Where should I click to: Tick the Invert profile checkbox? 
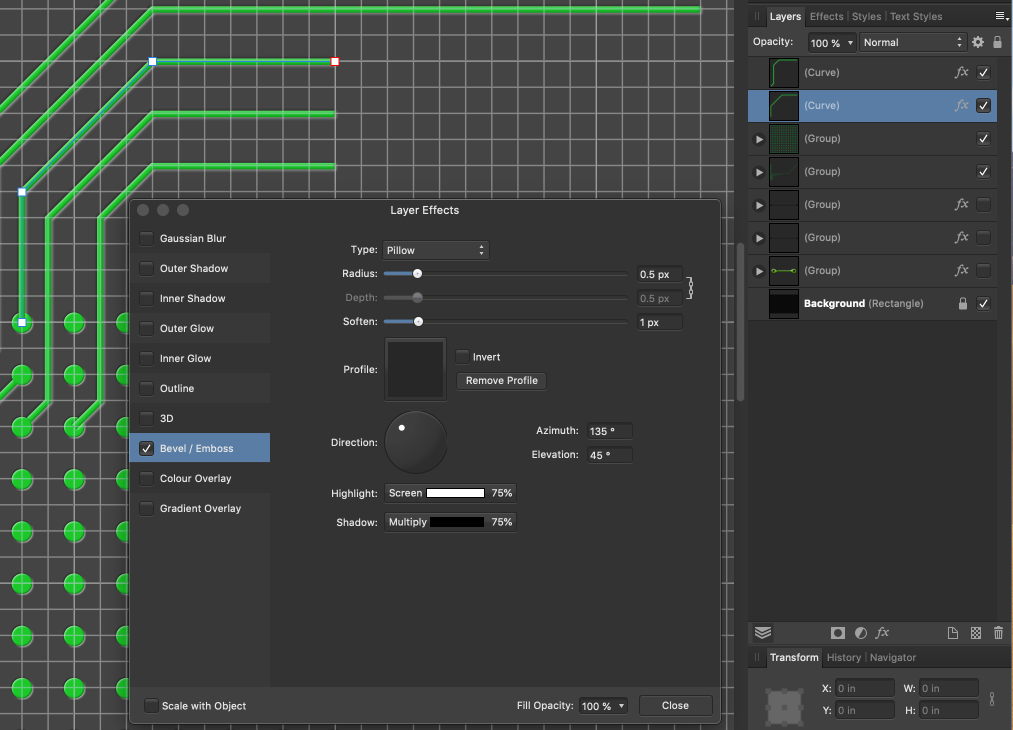462,357
